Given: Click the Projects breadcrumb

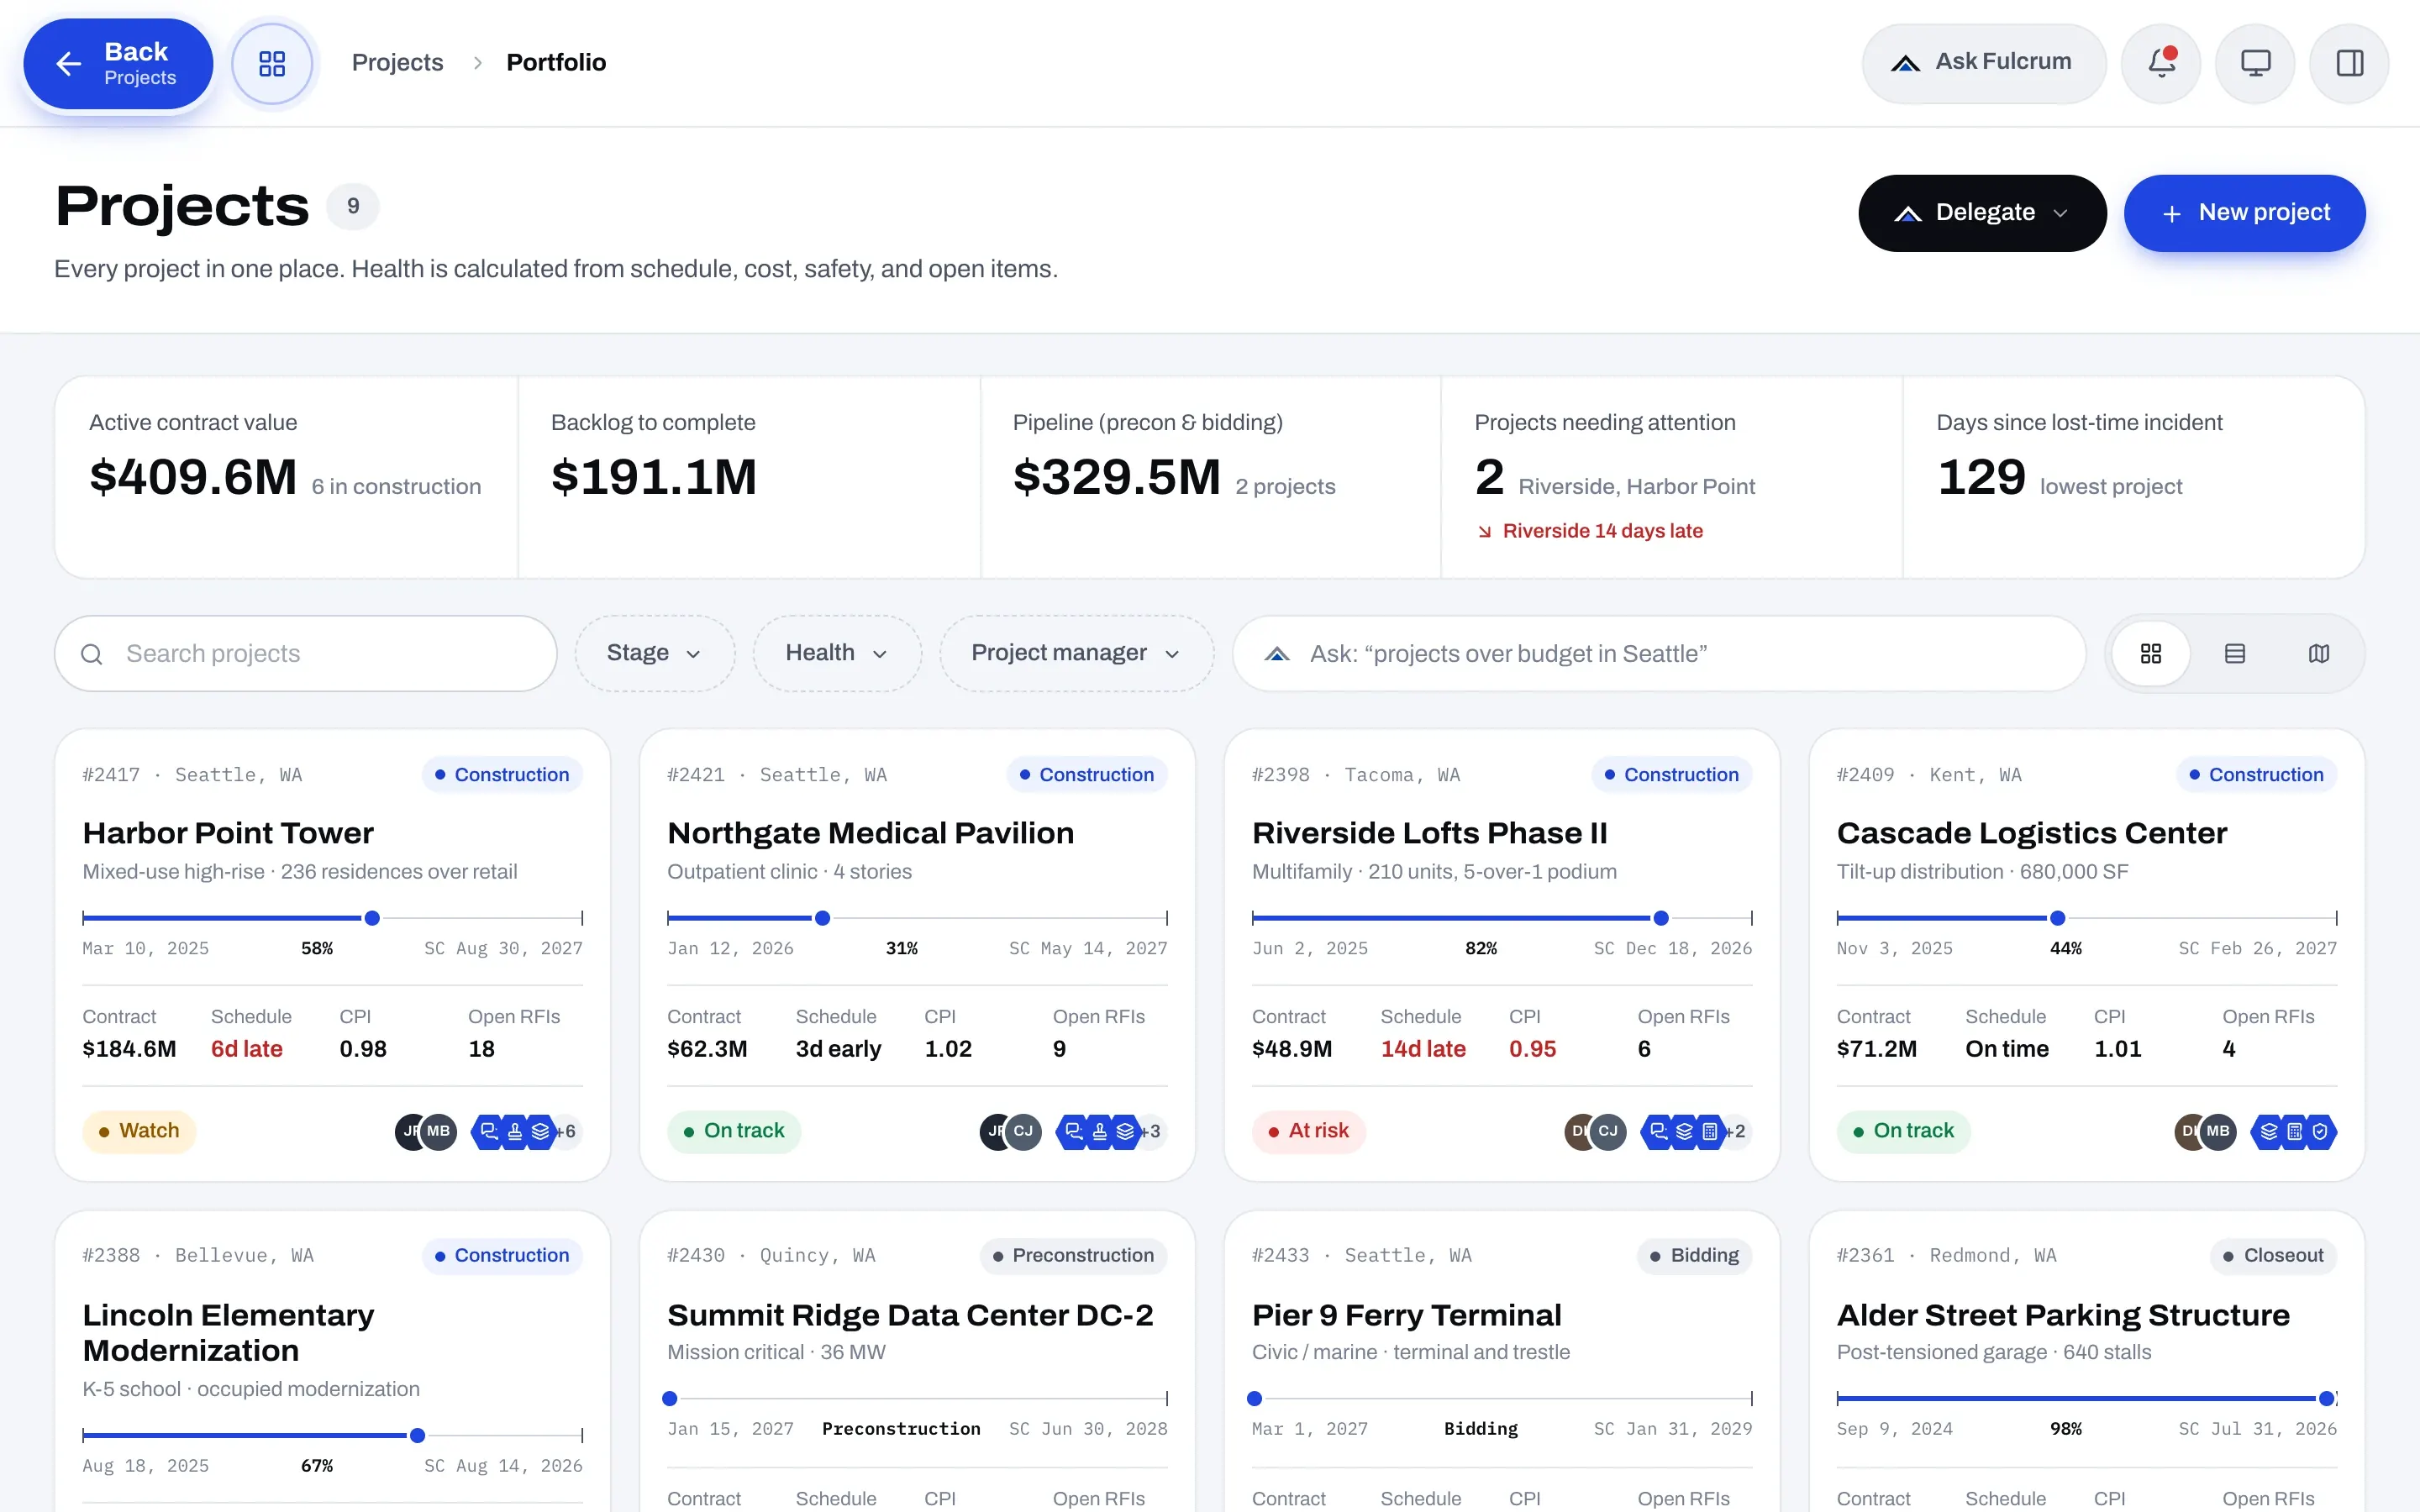Looking at the screenshot, I should (397, 62).
